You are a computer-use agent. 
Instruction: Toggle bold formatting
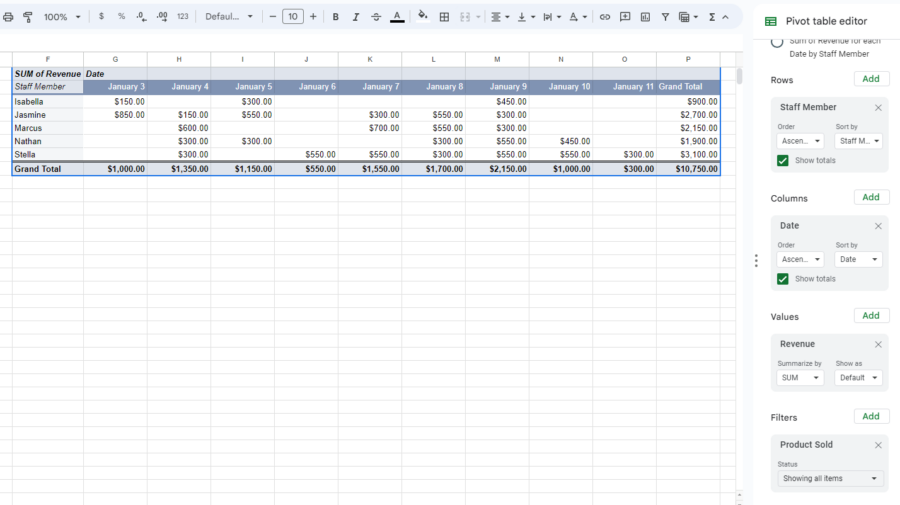point(335,17)
